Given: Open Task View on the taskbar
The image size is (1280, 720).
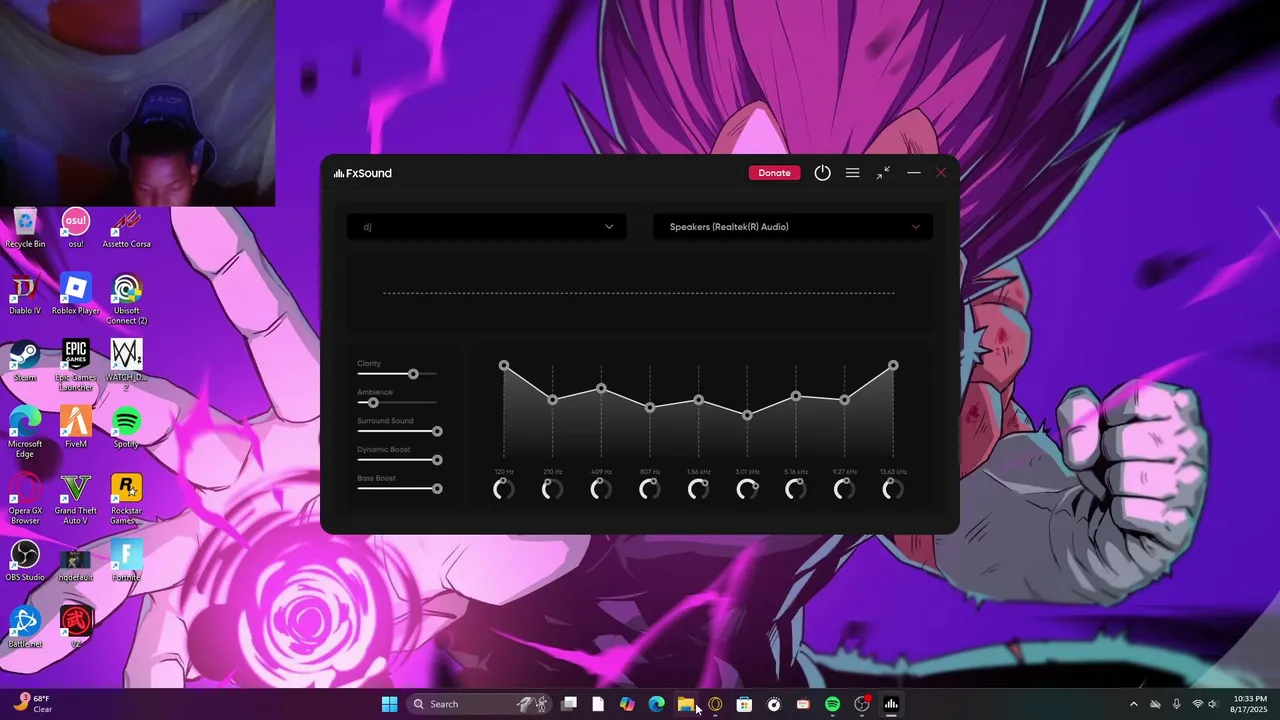Looking at the screenshot, I should tap(569, 704).
